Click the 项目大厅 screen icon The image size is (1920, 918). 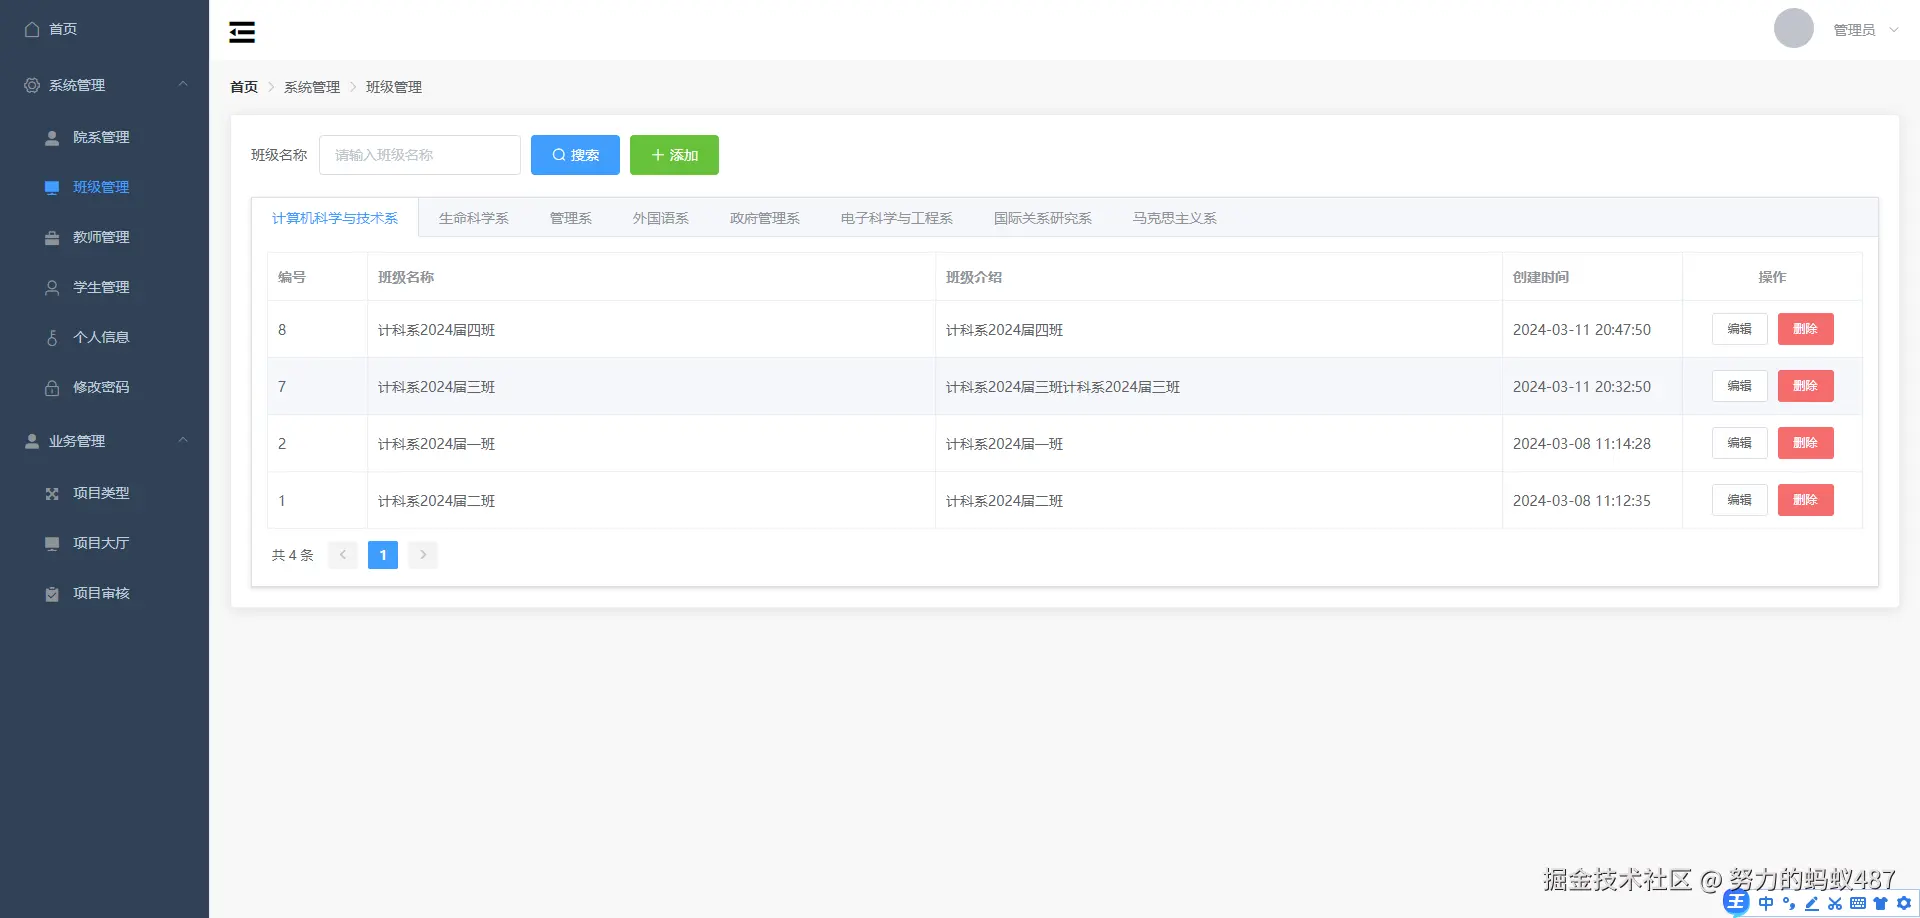point(52,544)
